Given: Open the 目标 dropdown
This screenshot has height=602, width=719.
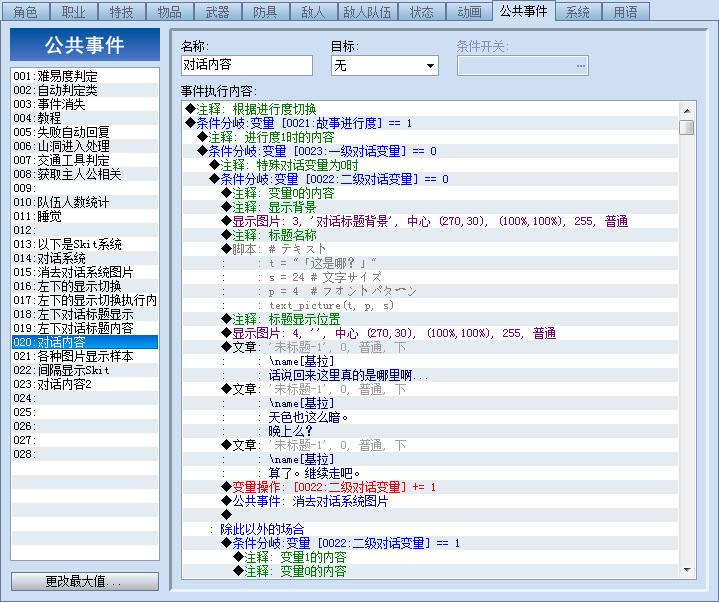Looking at the screenshot, I should click(x=384, y=66).
